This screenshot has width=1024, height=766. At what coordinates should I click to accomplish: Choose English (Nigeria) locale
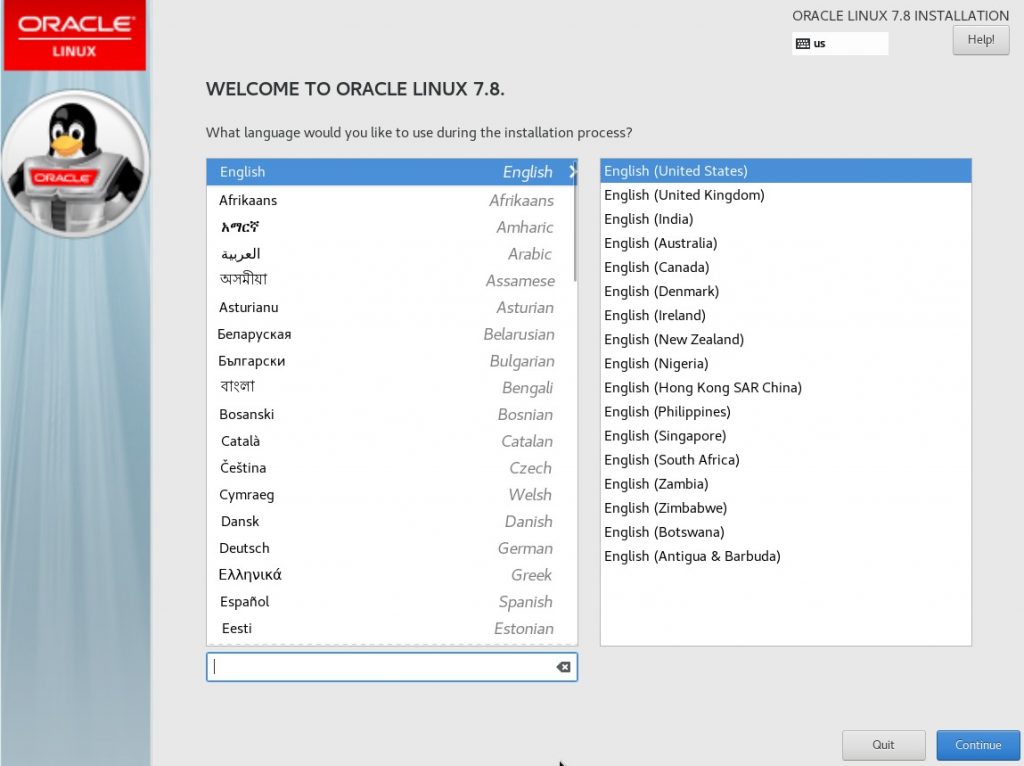[786, 364]
